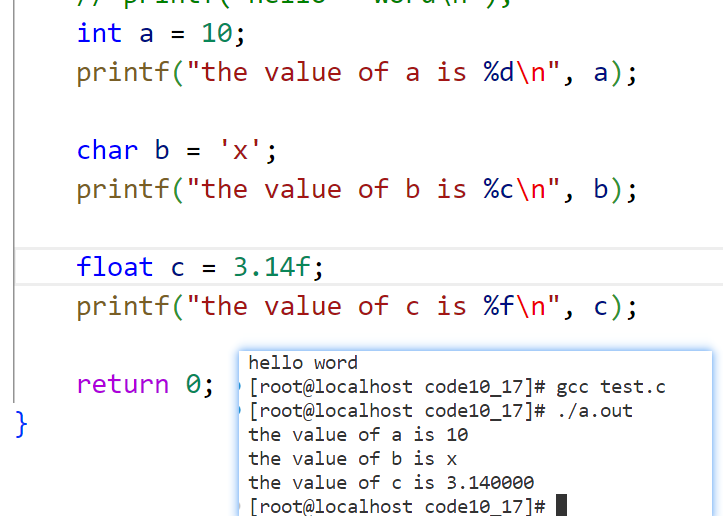The width and height of the screenshot is (723, 516).
Task: Click the printf line with "%c\n", b
Action: (357, 190)
